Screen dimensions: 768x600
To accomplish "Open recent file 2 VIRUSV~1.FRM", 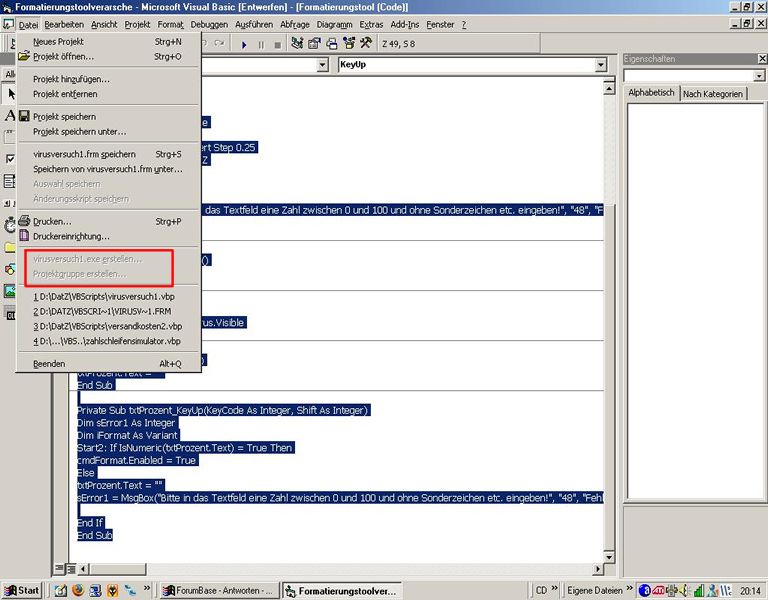I will [x=109, y=311].
